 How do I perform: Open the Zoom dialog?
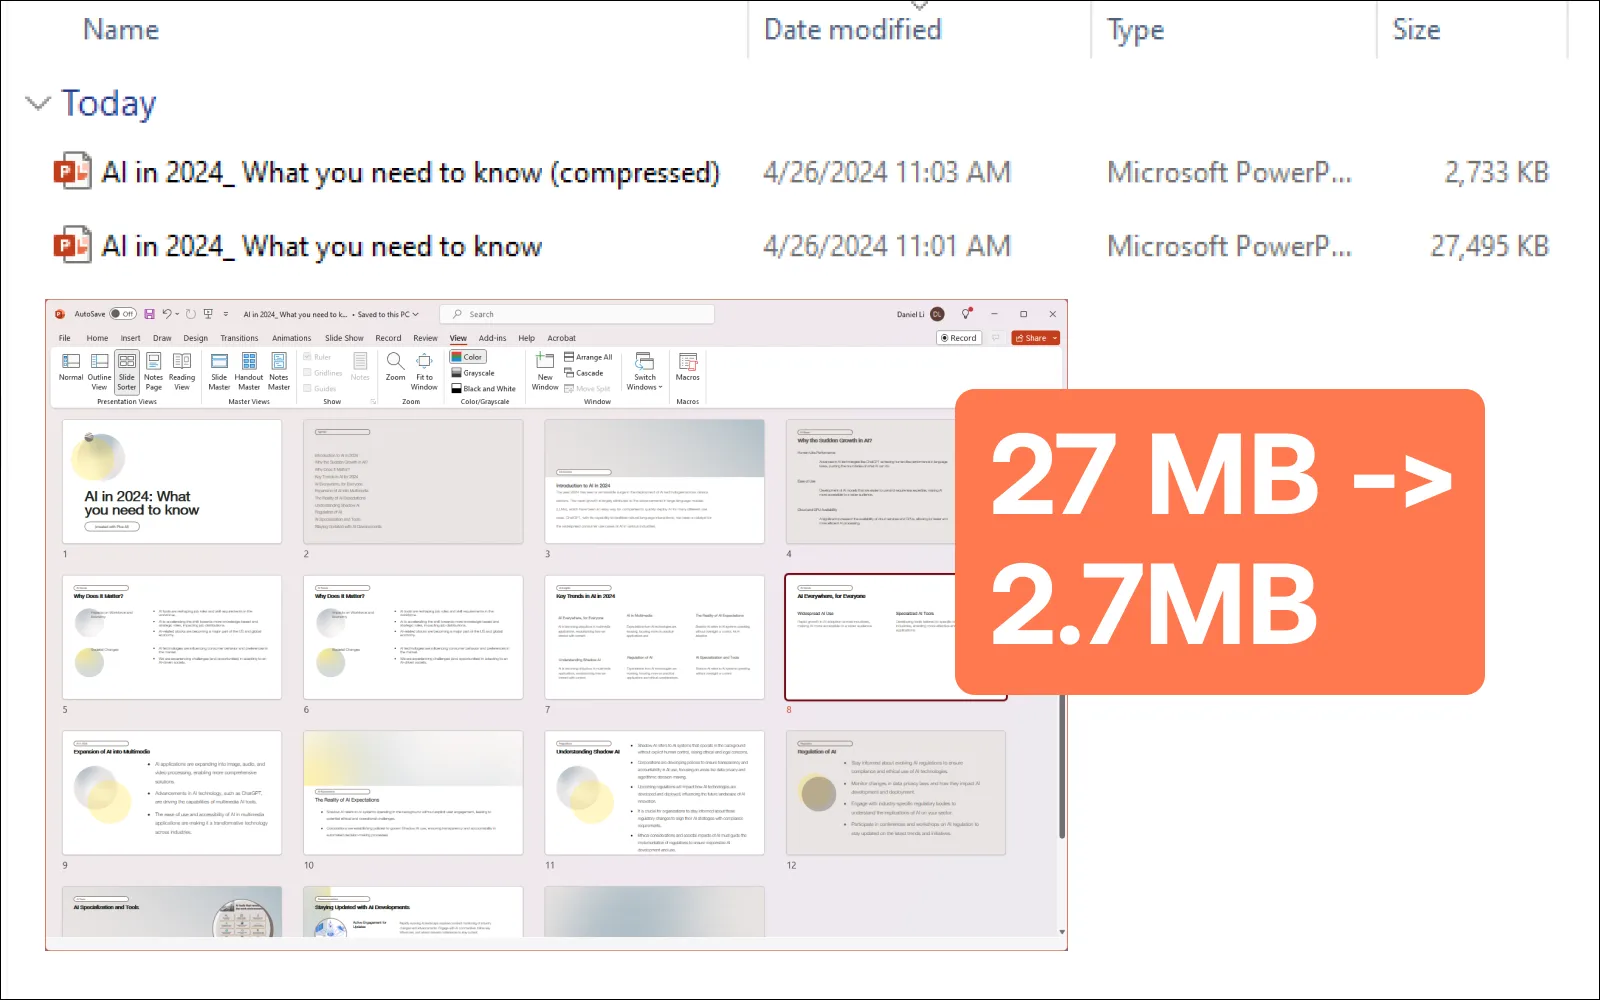point(395,366)
